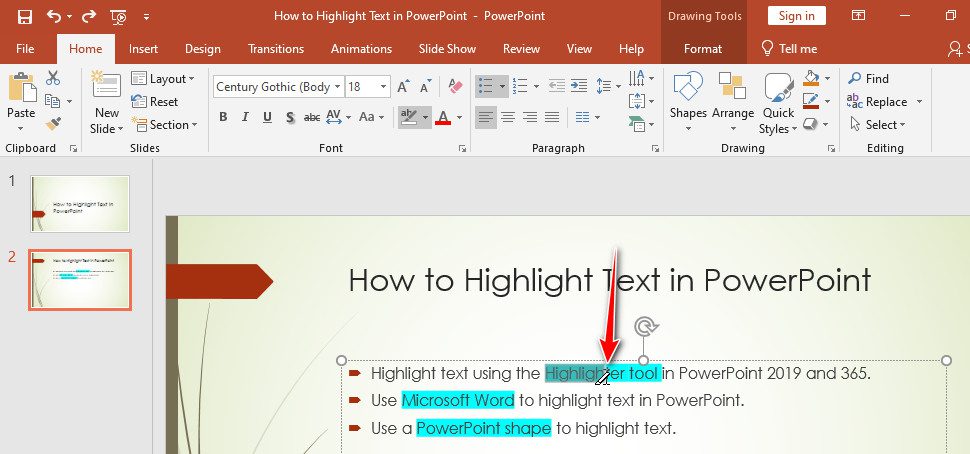Open the Bullets dropdown arrow
This screenshot has width=970, height=454.
pos(502,86)
